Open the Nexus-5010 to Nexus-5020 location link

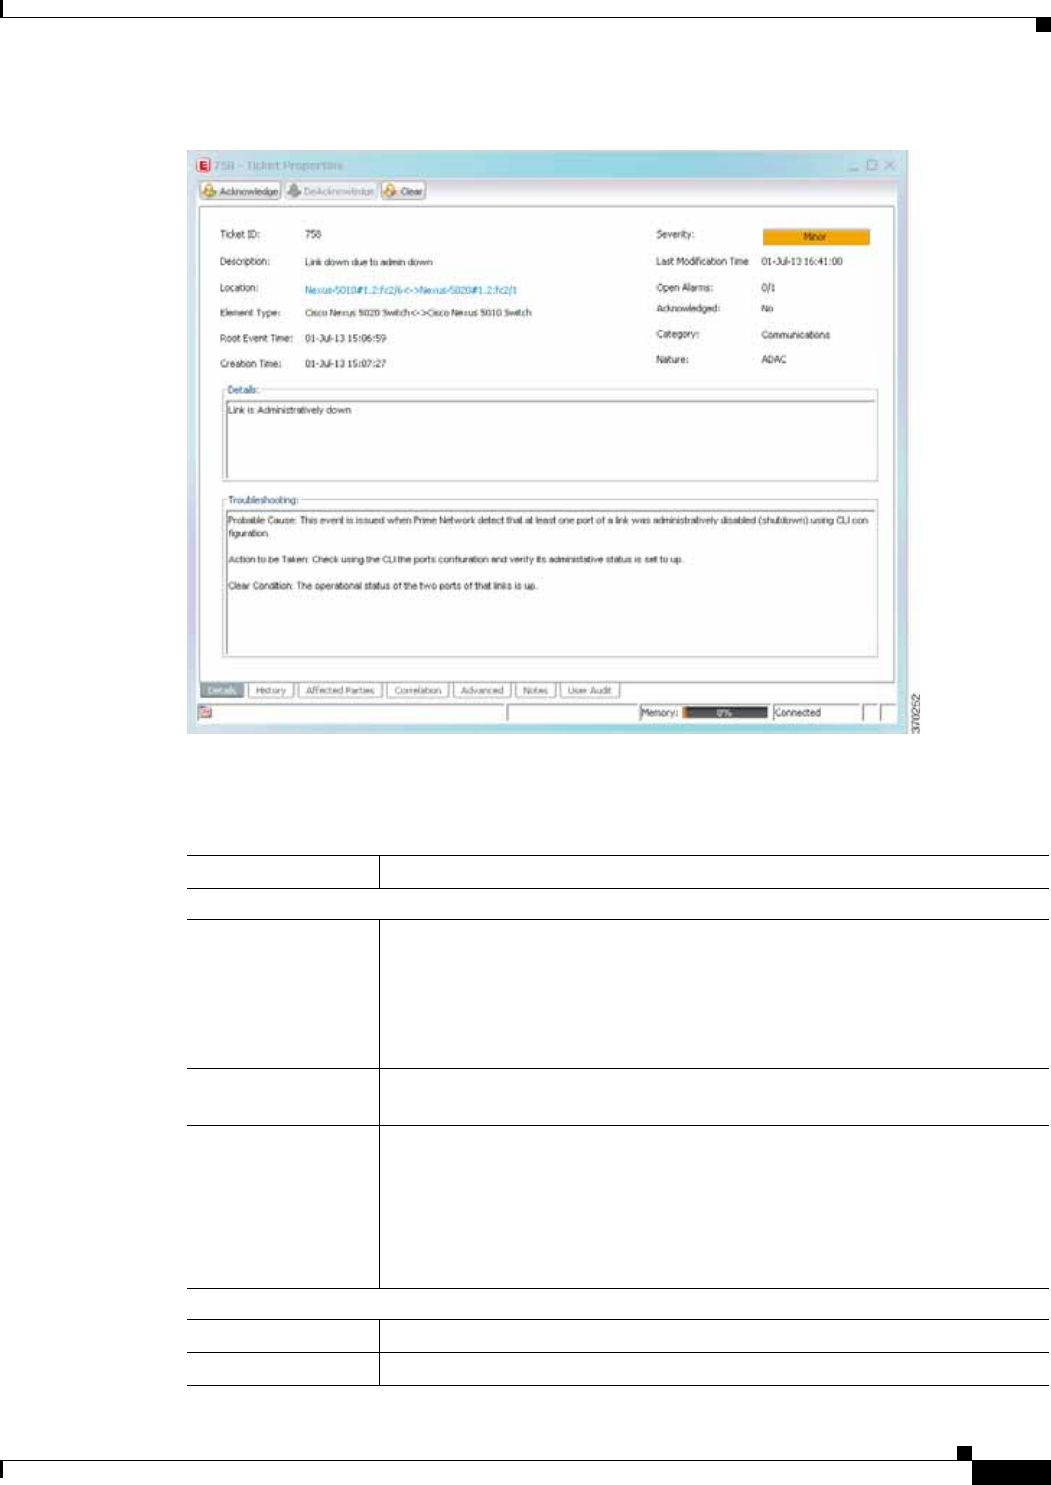tap(411, 290)
